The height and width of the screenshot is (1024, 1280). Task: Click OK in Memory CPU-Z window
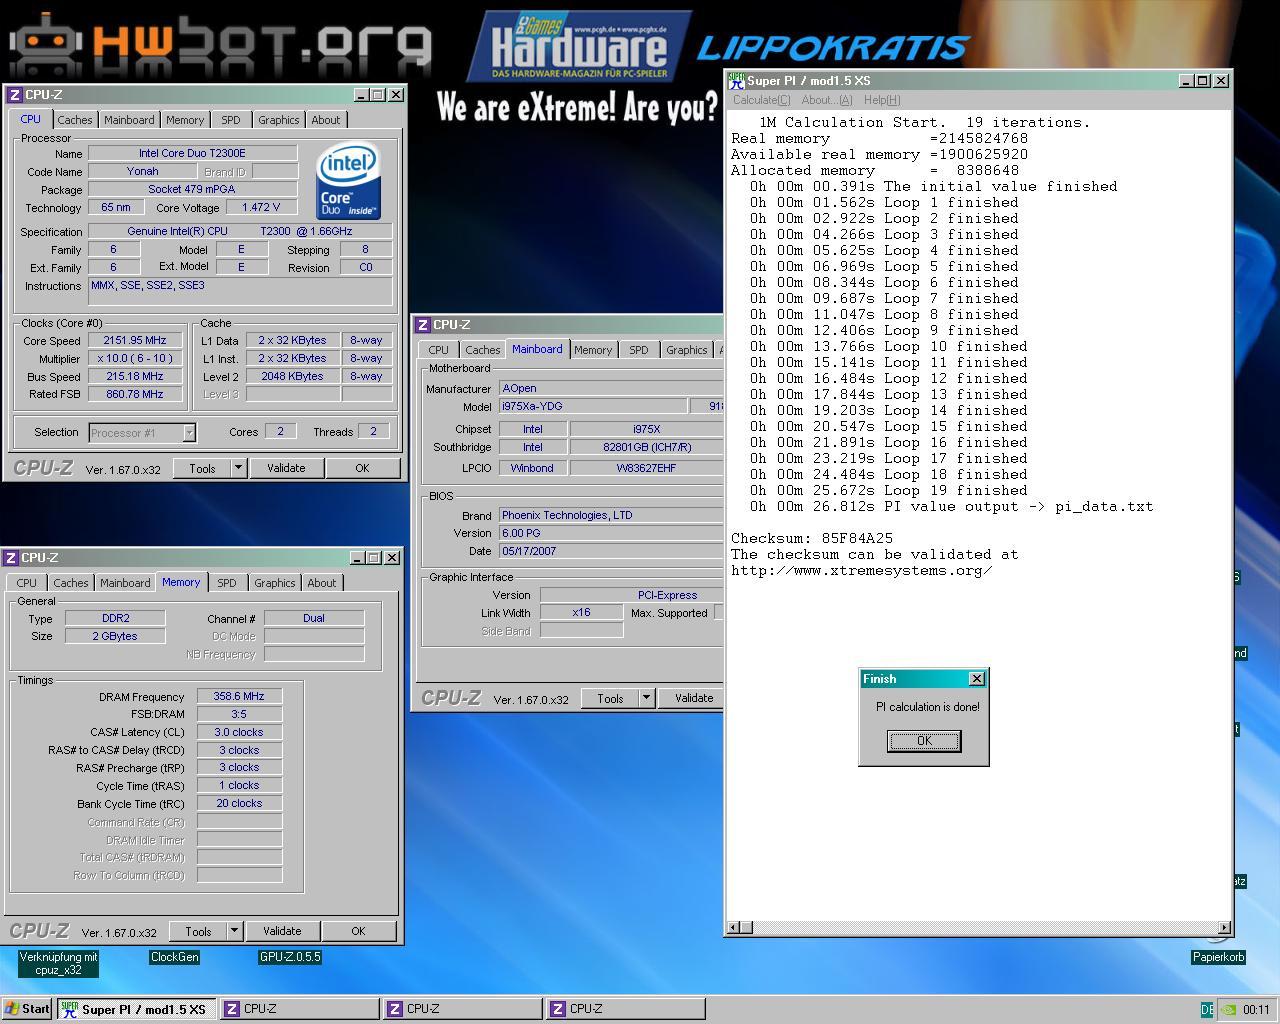click(358, 931)
